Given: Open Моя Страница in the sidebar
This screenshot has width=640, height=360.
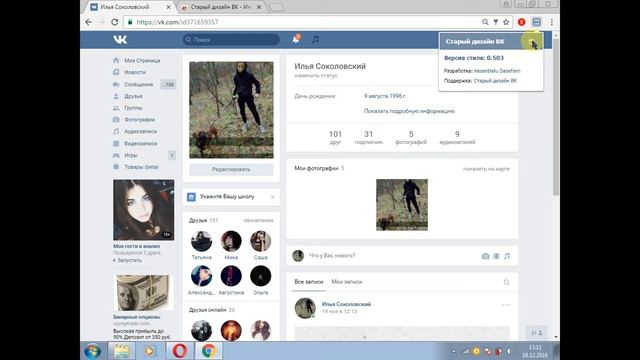Looking at the screenshot, I should point(142,60).
